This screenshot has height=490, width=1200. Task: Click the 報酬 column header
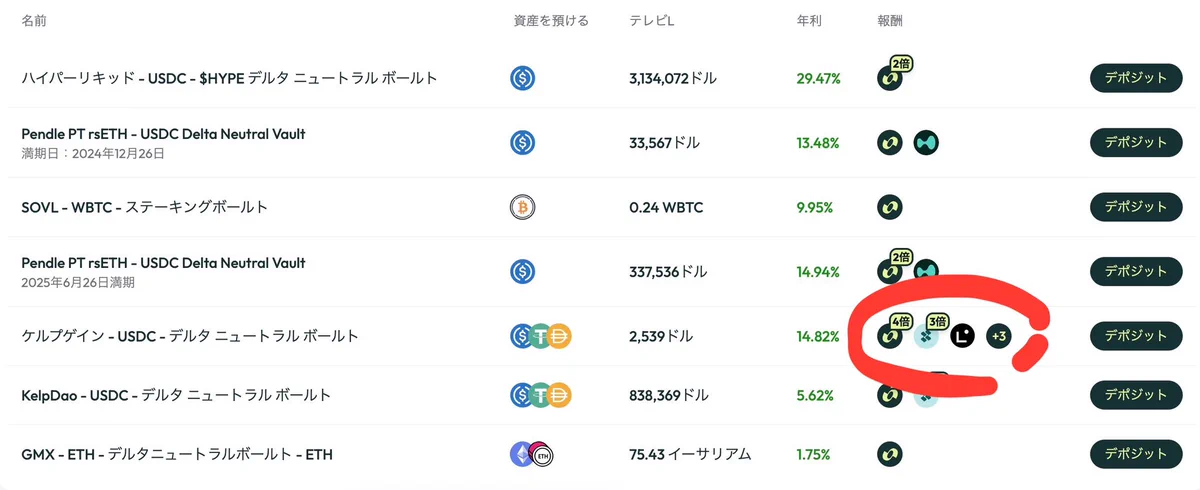pos(890,20)
